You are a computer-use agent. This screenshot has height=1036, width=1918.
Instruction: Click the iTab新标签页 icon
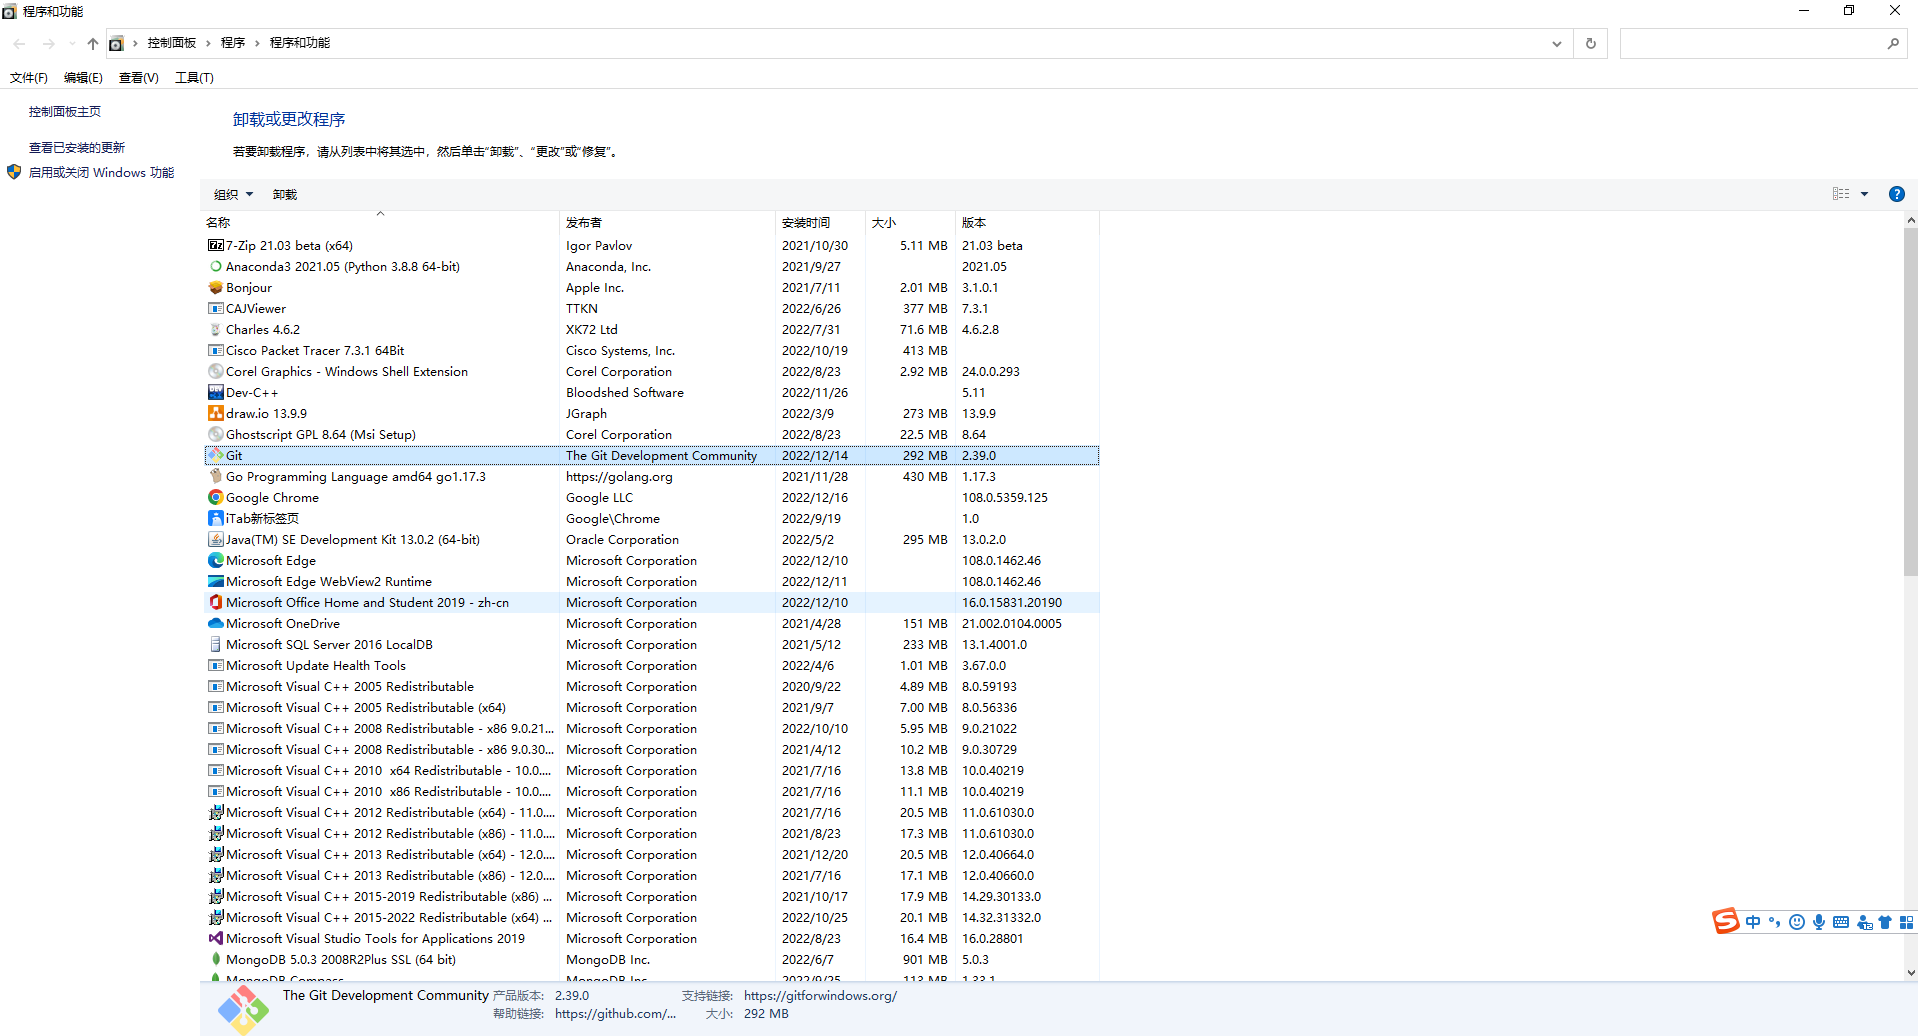(215, 518)
